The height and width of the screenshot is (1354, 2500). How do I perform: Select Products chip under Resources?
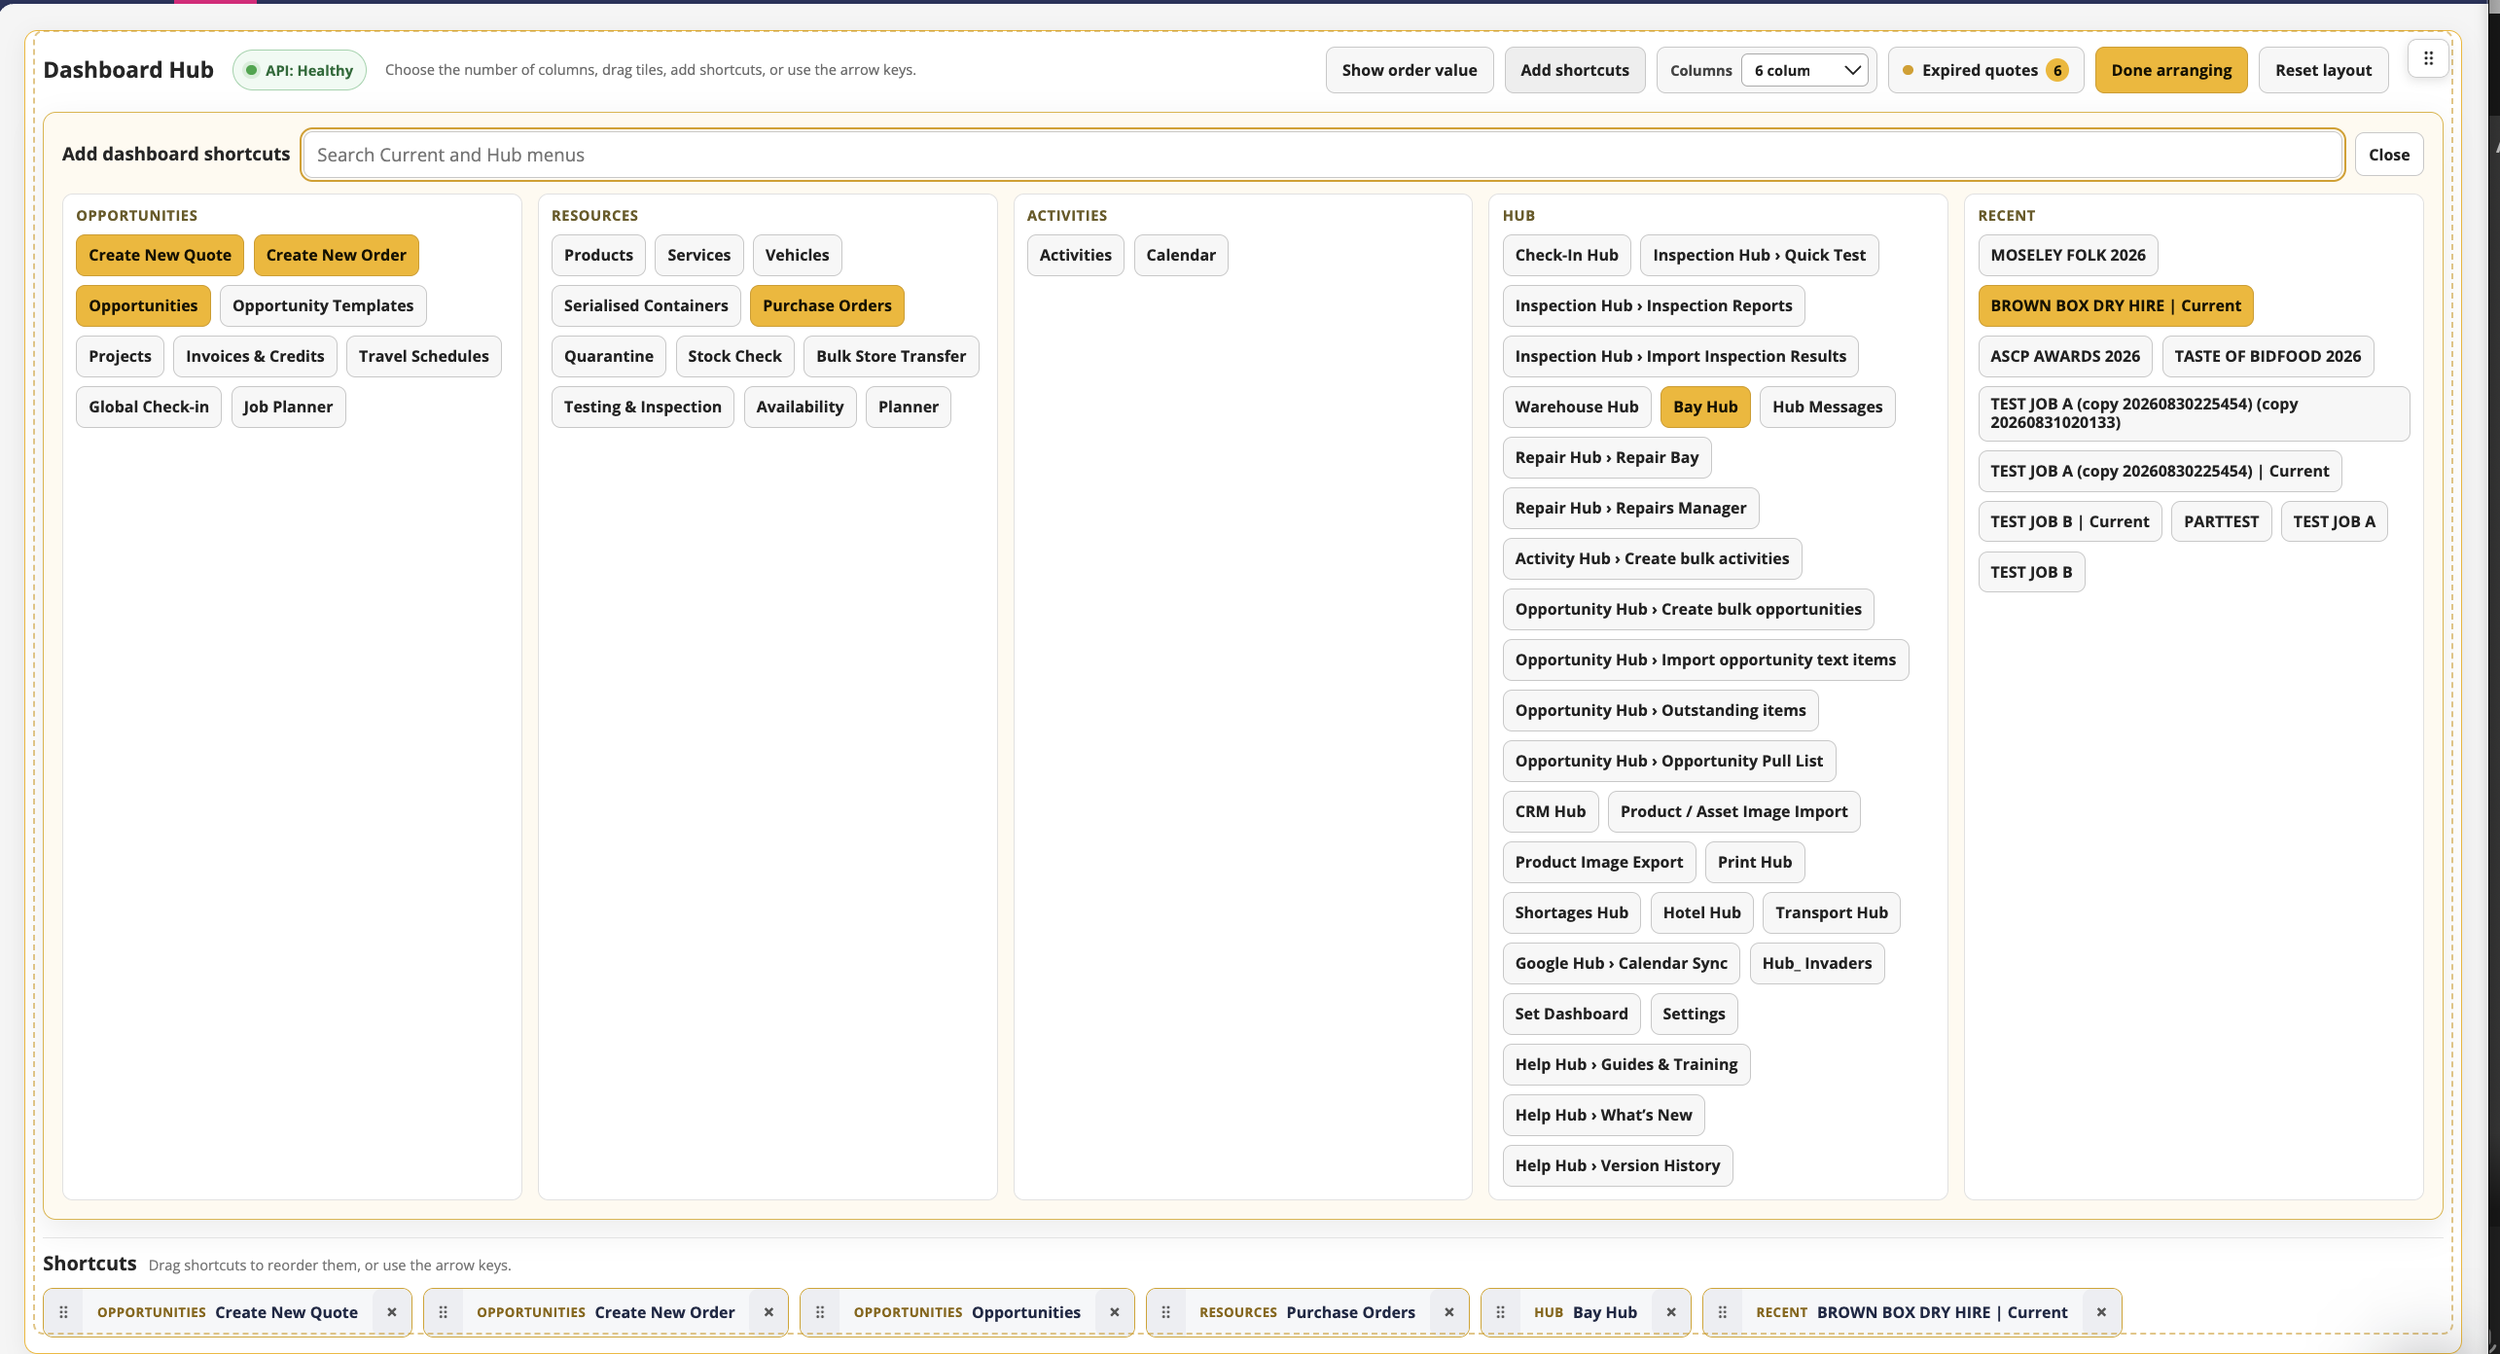point(598,255)
